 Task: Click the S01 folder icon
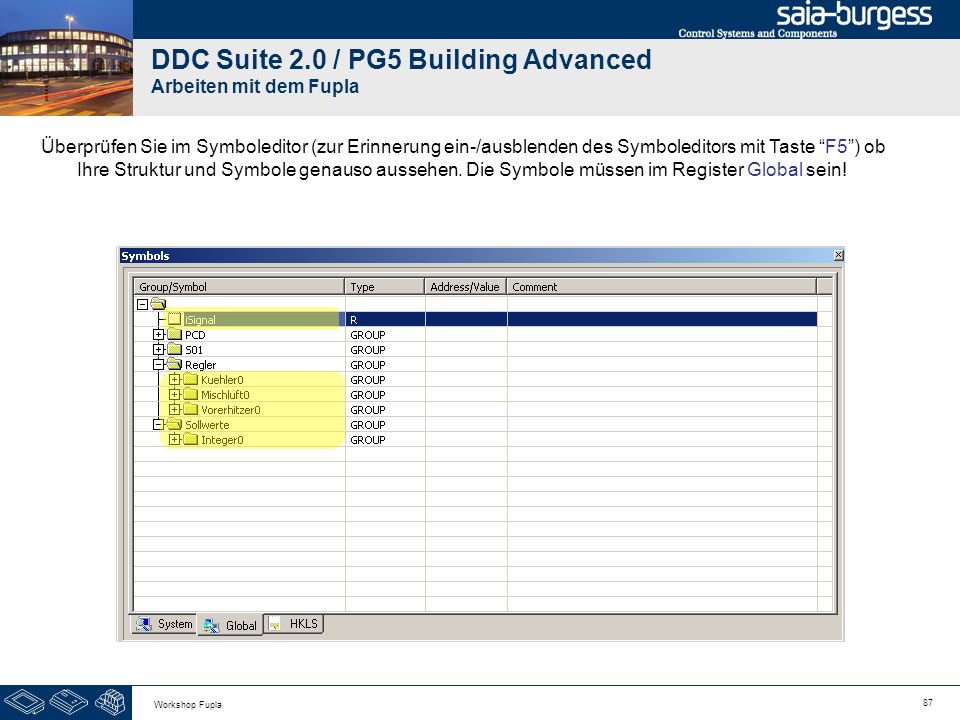[x=175, y=349]
